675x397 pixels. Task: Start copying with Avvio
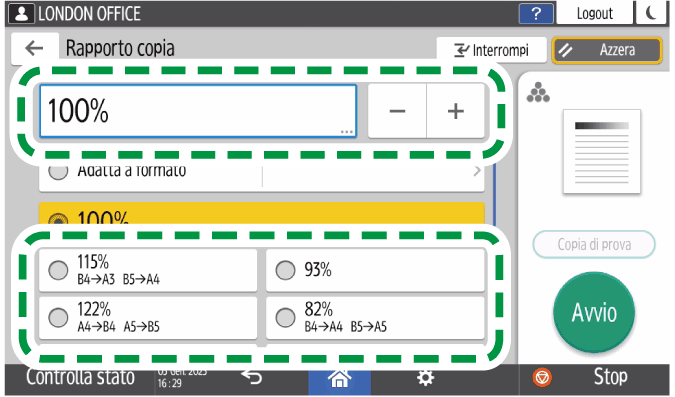coord(594,312)
